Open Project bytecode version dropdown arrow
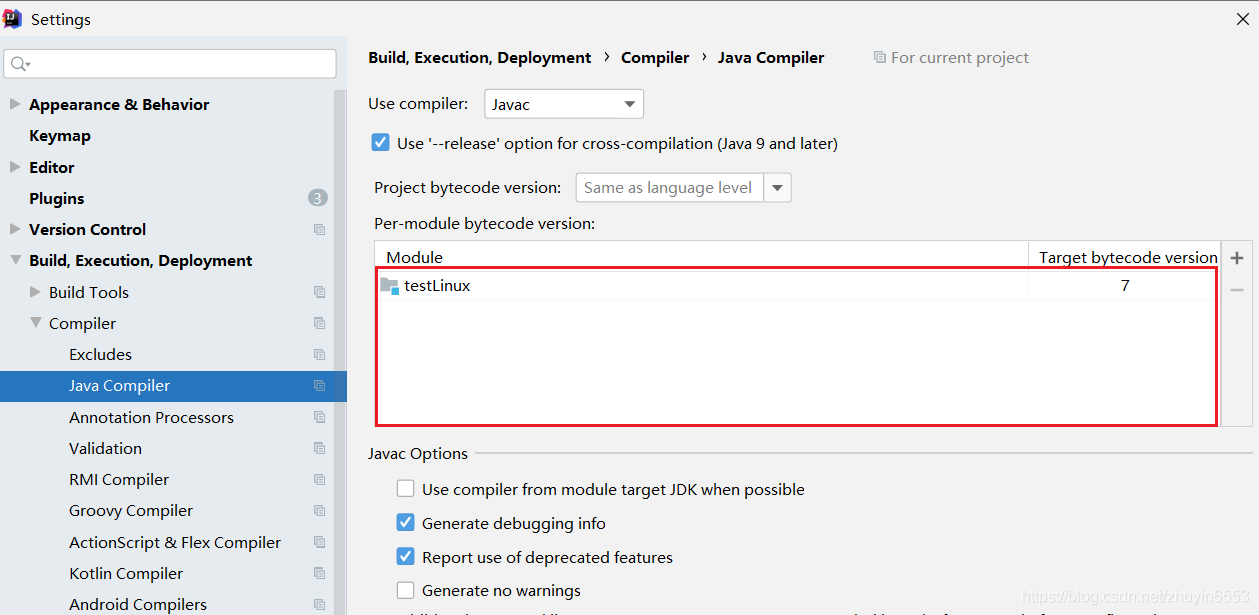Screen dimensions: 1259x615 coord(777,188)
